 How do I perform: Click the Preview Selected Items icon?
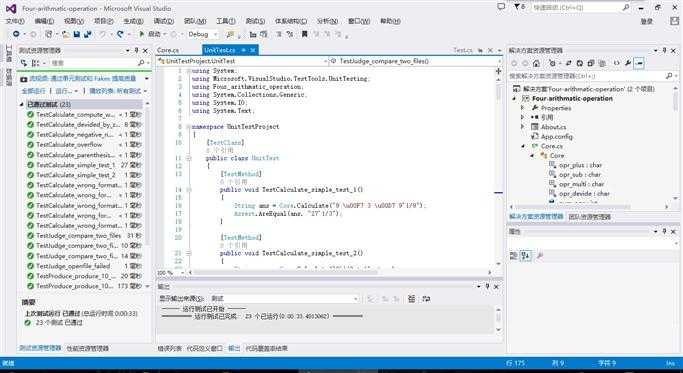pyautogui.click(x=639, y=63)
